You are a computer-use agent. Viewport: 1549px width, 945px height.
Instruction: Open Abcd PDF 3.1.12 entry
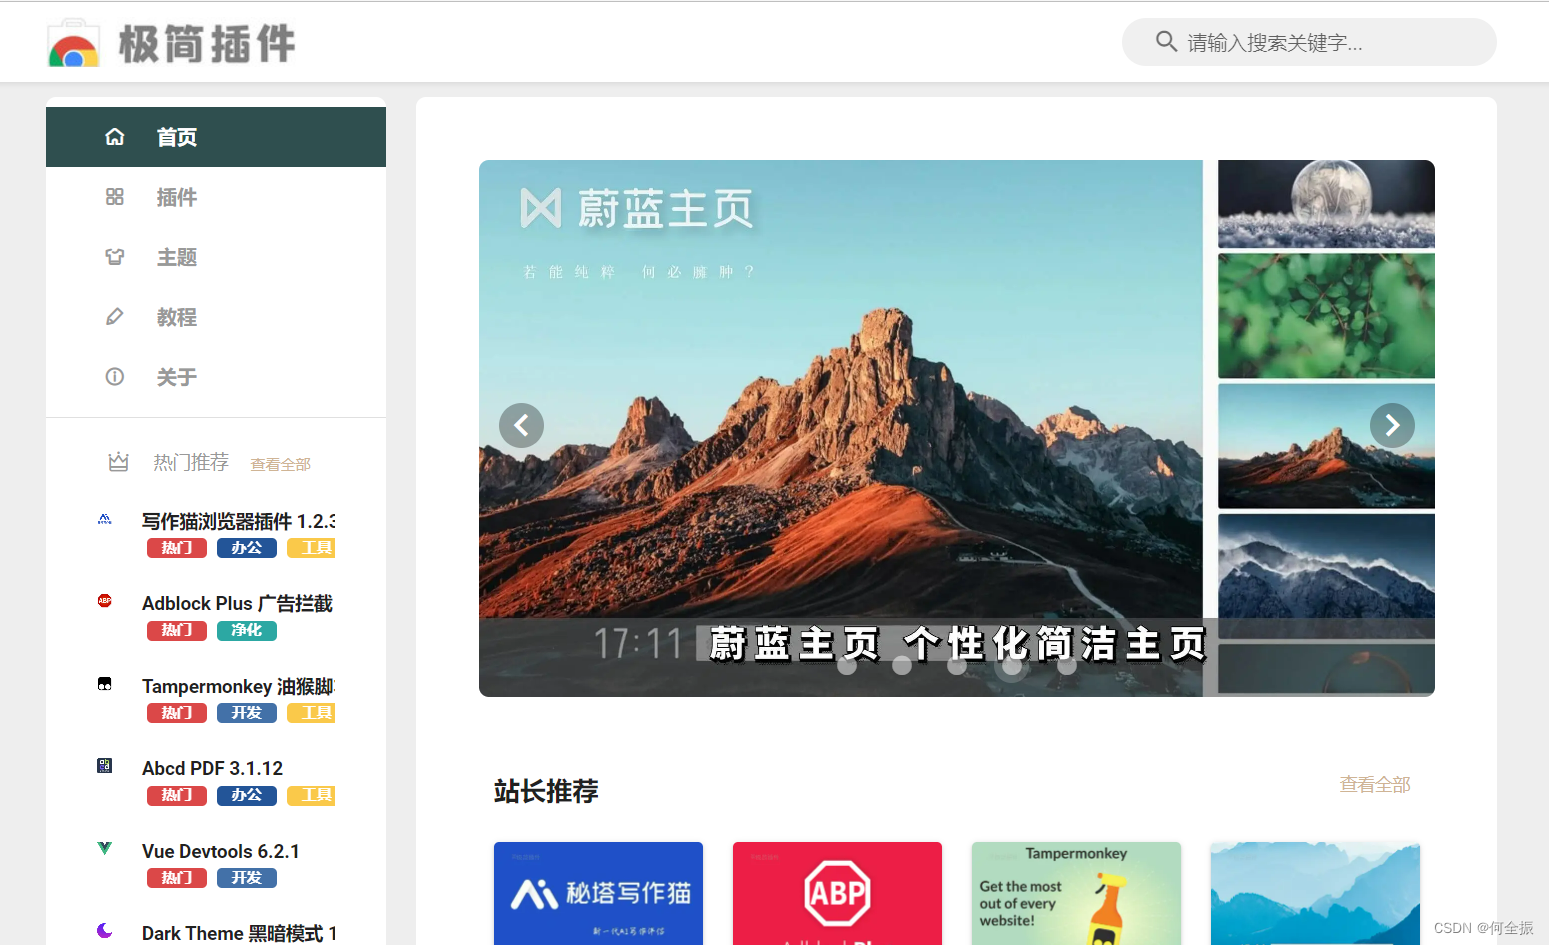(x=212, y=768)
